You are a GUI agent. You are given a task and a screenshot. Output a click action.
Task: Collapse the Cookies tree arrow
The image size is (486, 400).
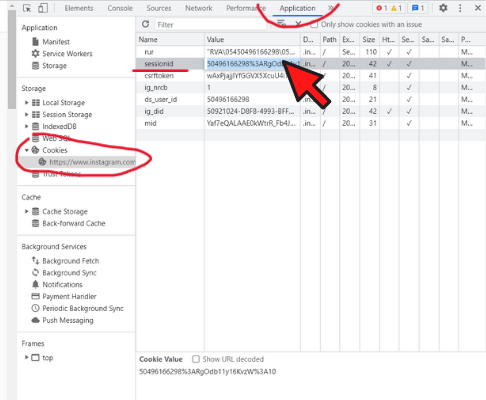pyautogui.click(x=26, y=150)
